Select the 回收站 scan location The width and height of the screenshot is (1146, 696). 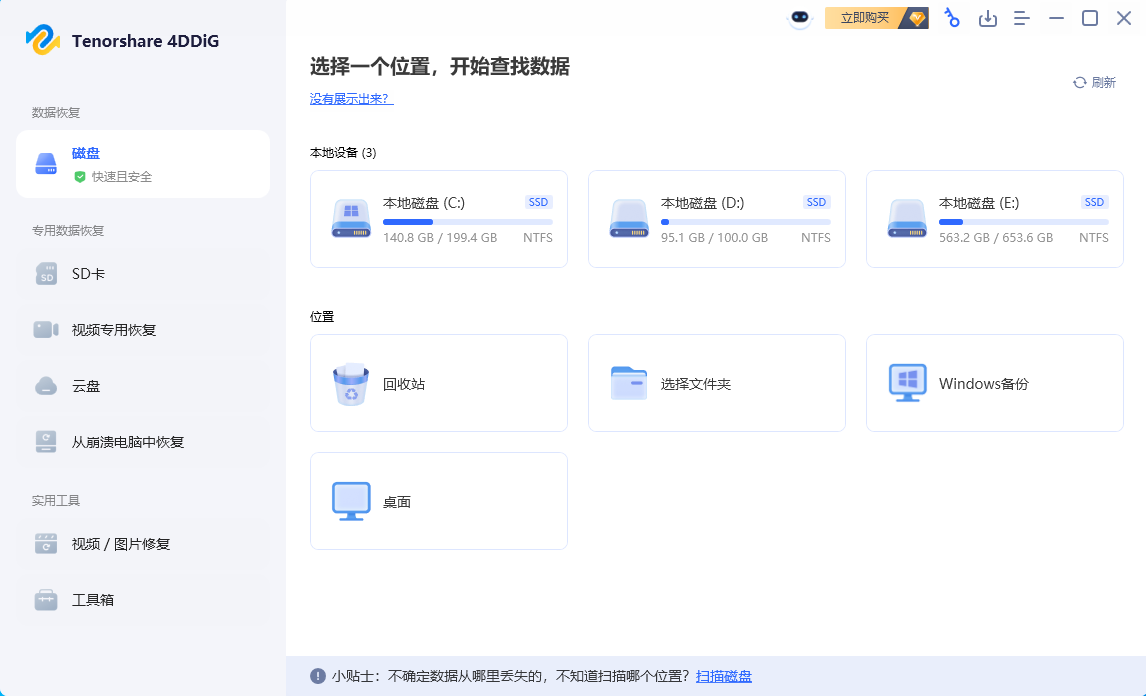tap(438, 382)
